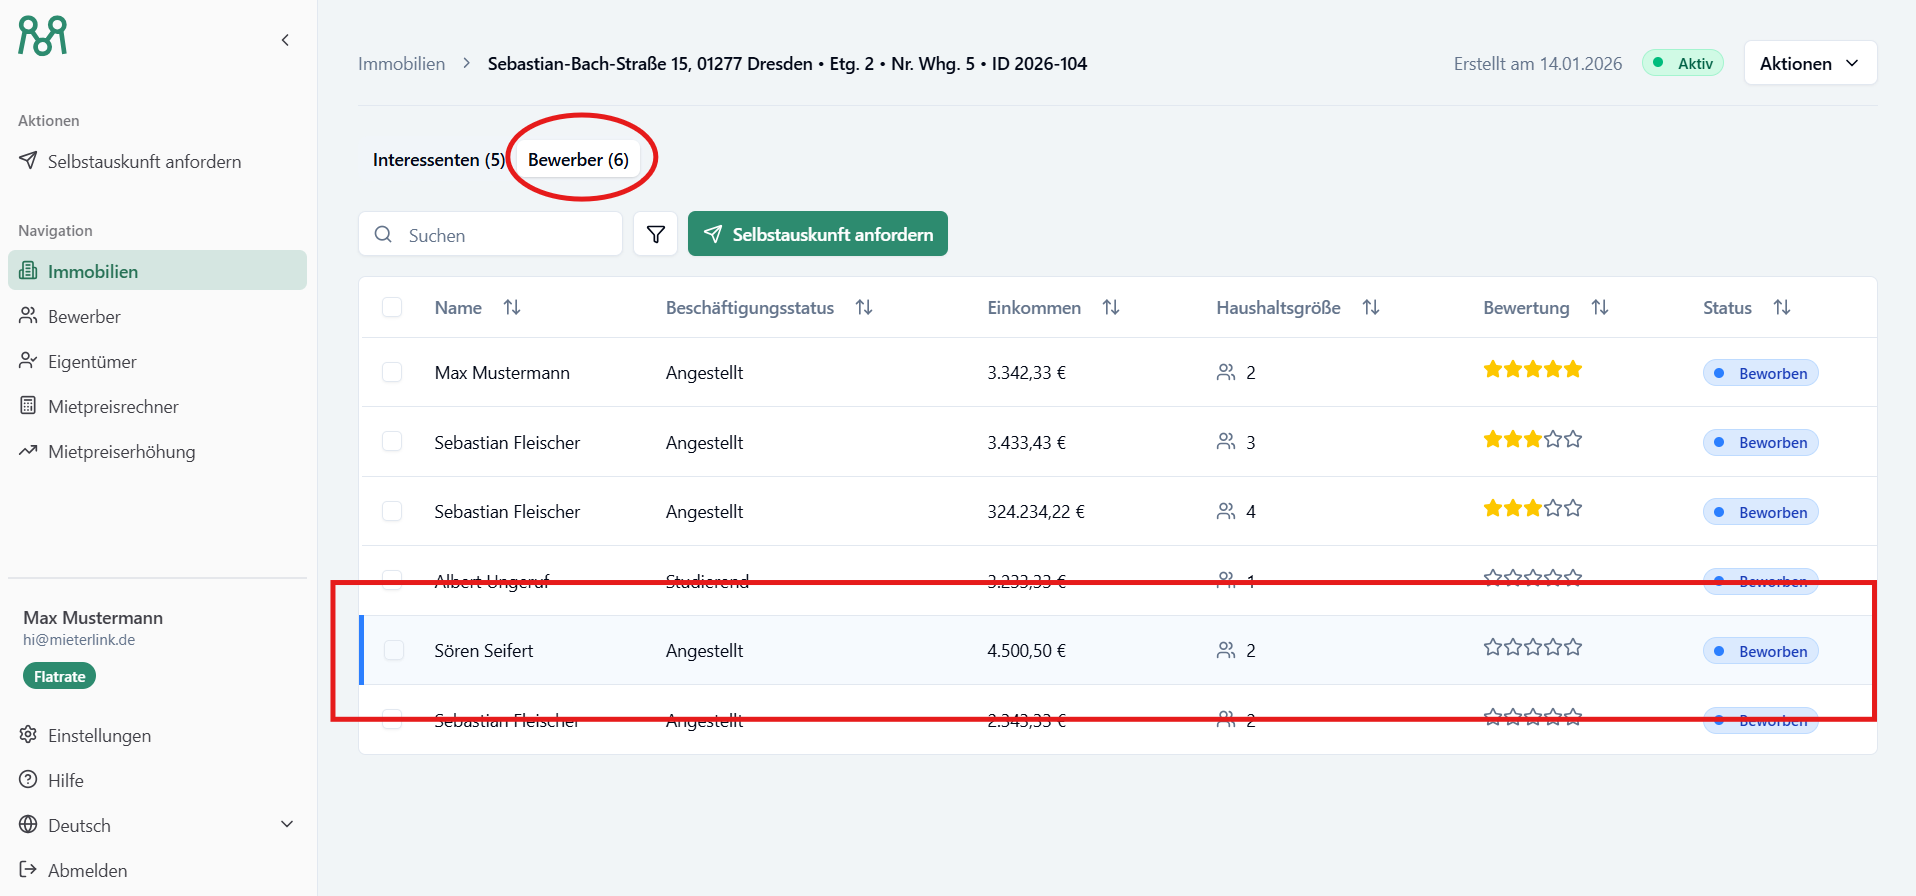The height and width of the screenshot is (896, 1916).
Task: Sort by Haushaltsgröße column arrows
Action: [1370, 308]
